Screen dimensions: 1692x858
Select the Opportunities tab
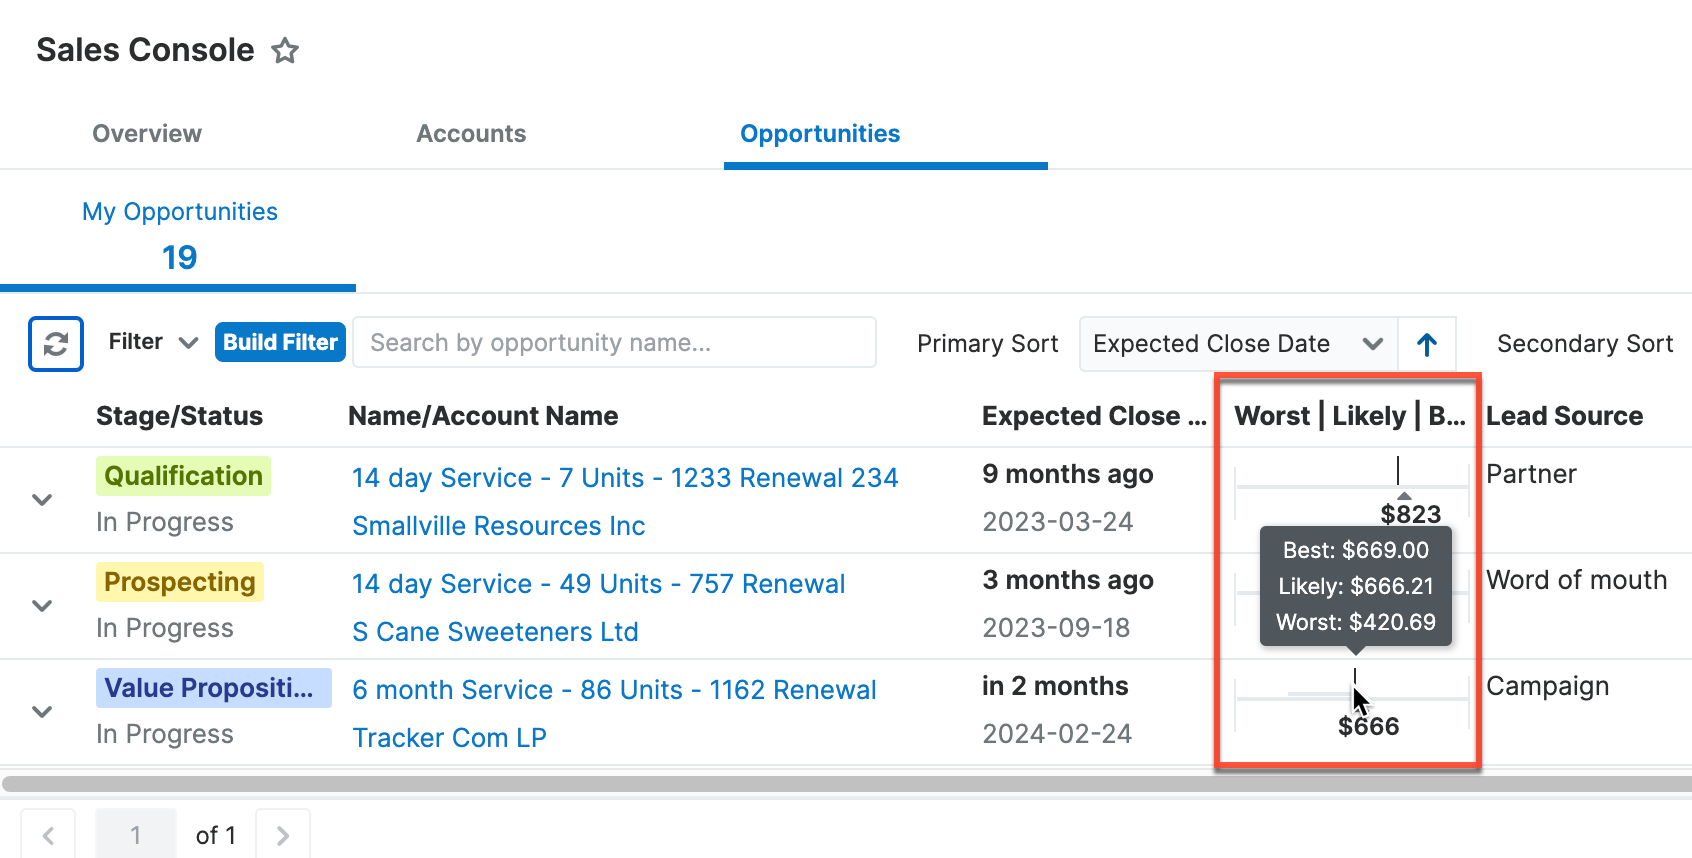click(820, 134)
